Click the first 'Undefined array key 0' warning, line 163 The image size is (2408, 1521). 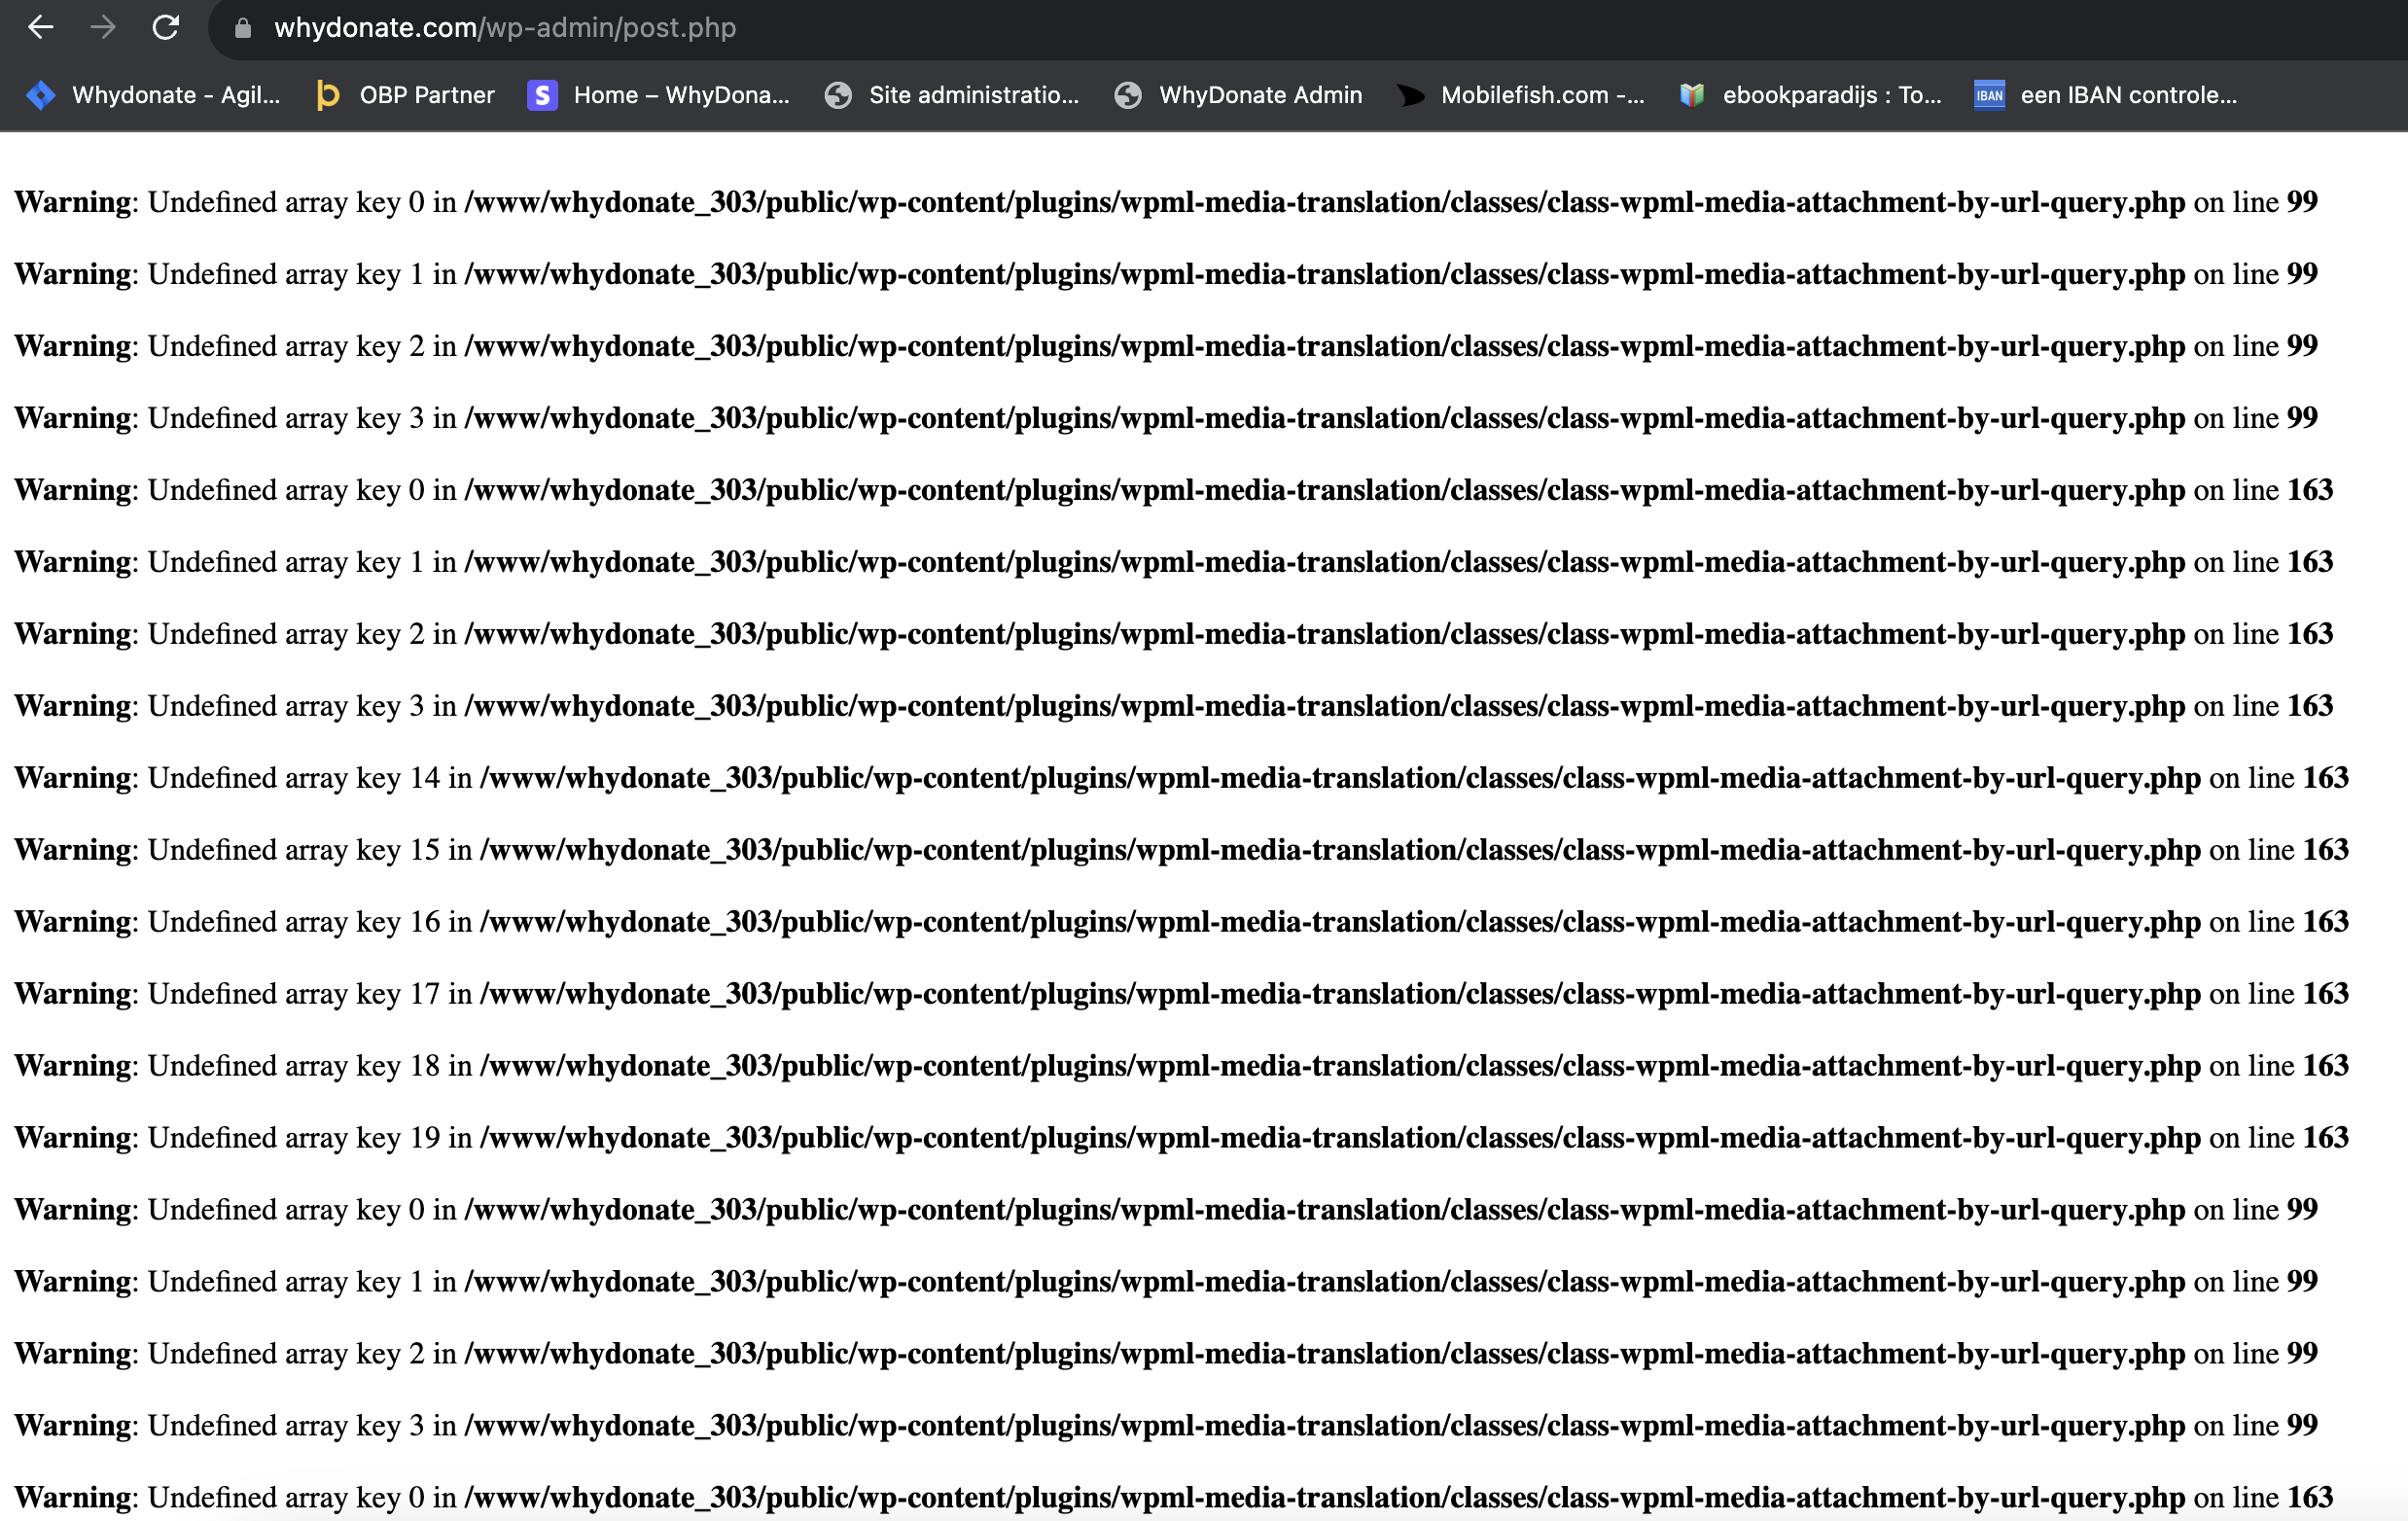click(x=1174, y=490)
